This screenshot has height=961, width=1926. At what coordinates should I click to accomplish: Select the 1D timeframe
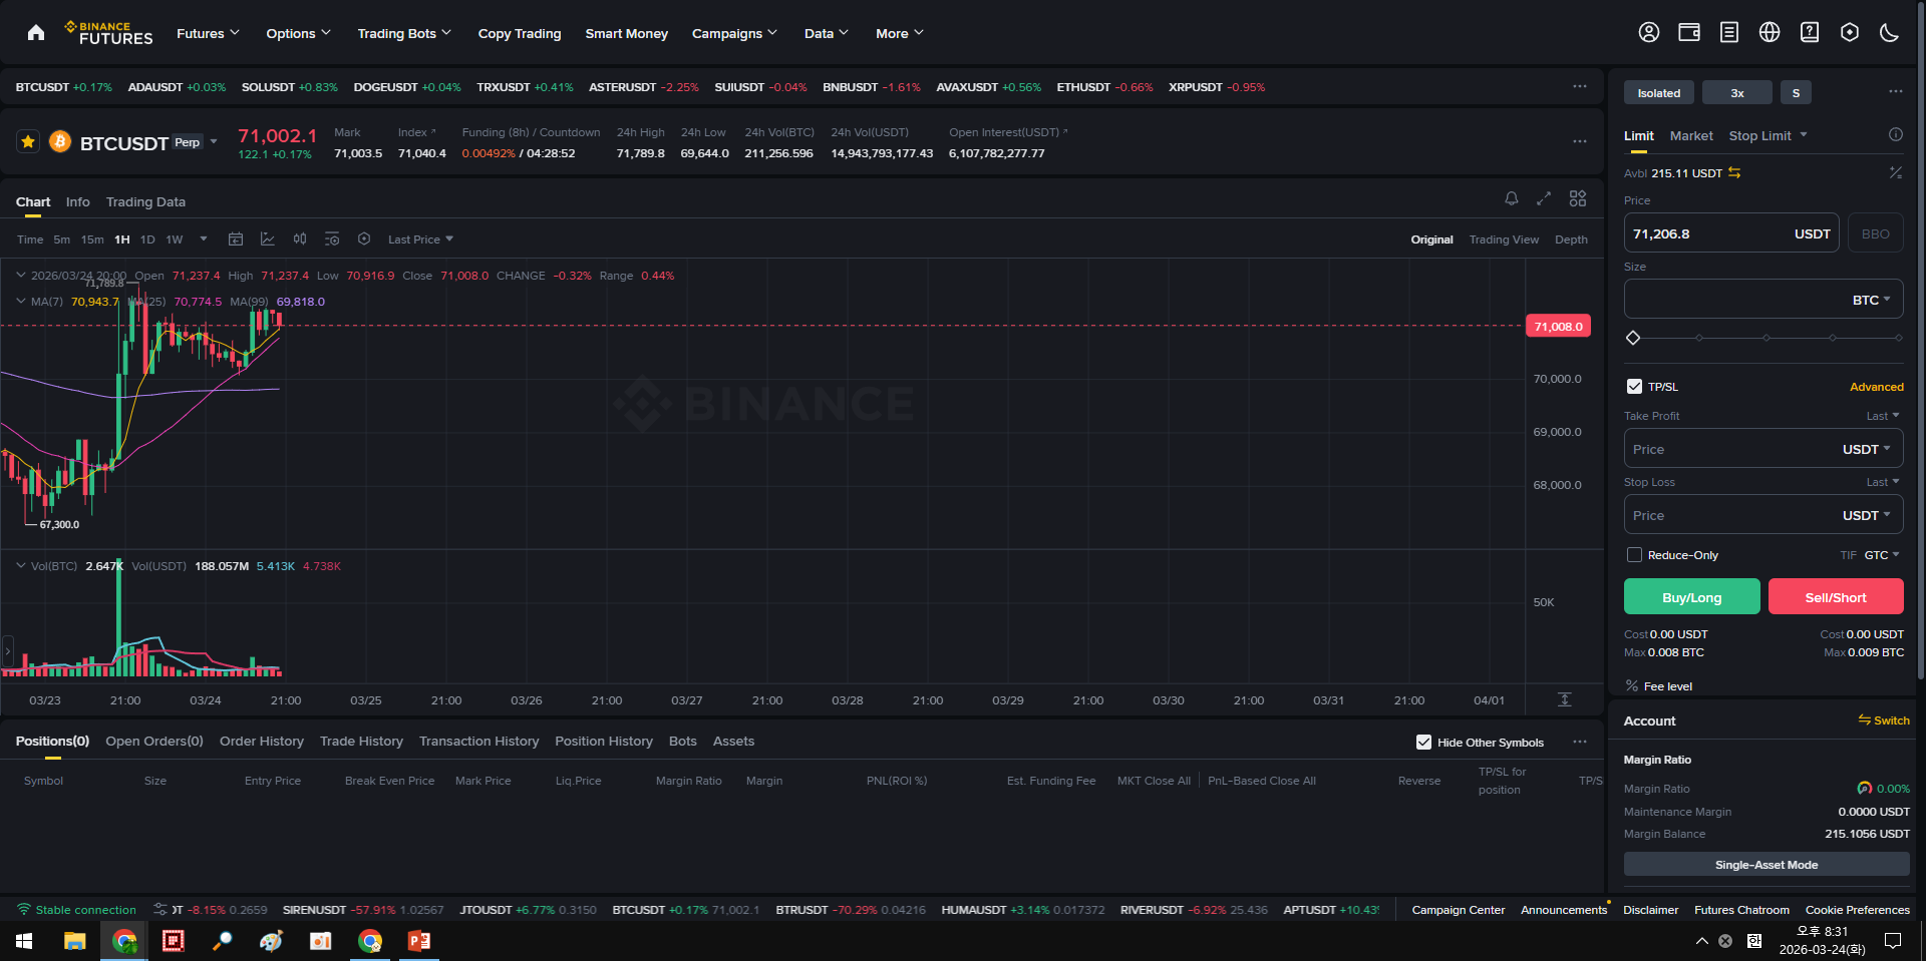pos(147,239)
